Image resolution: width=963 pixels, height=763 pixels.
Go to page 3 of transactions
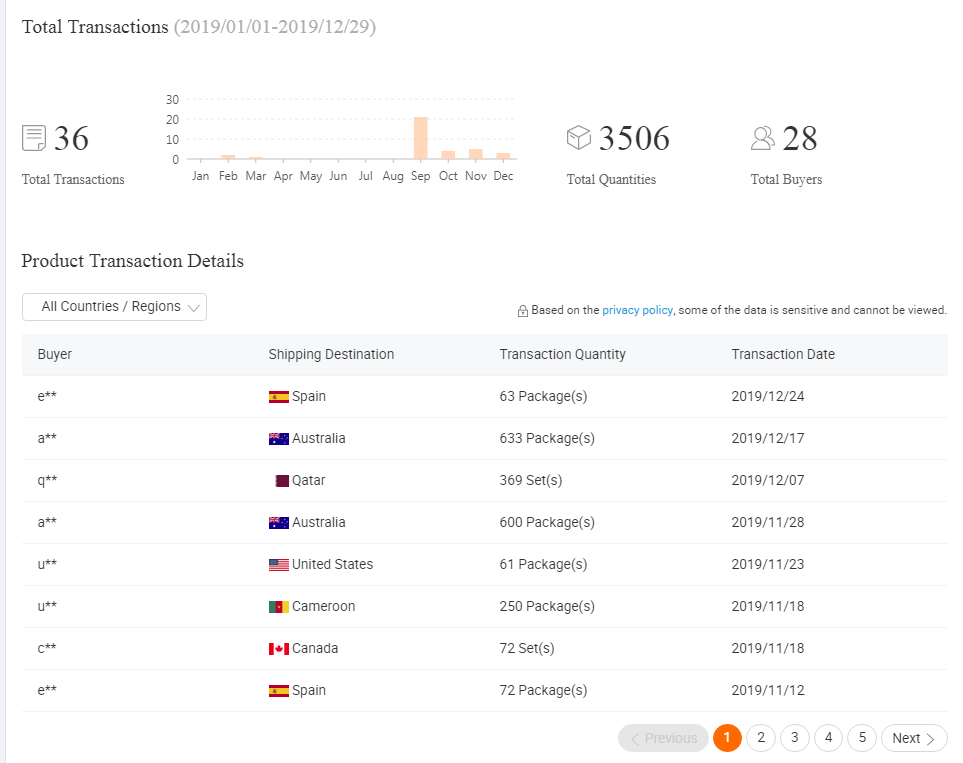[795, 738]
